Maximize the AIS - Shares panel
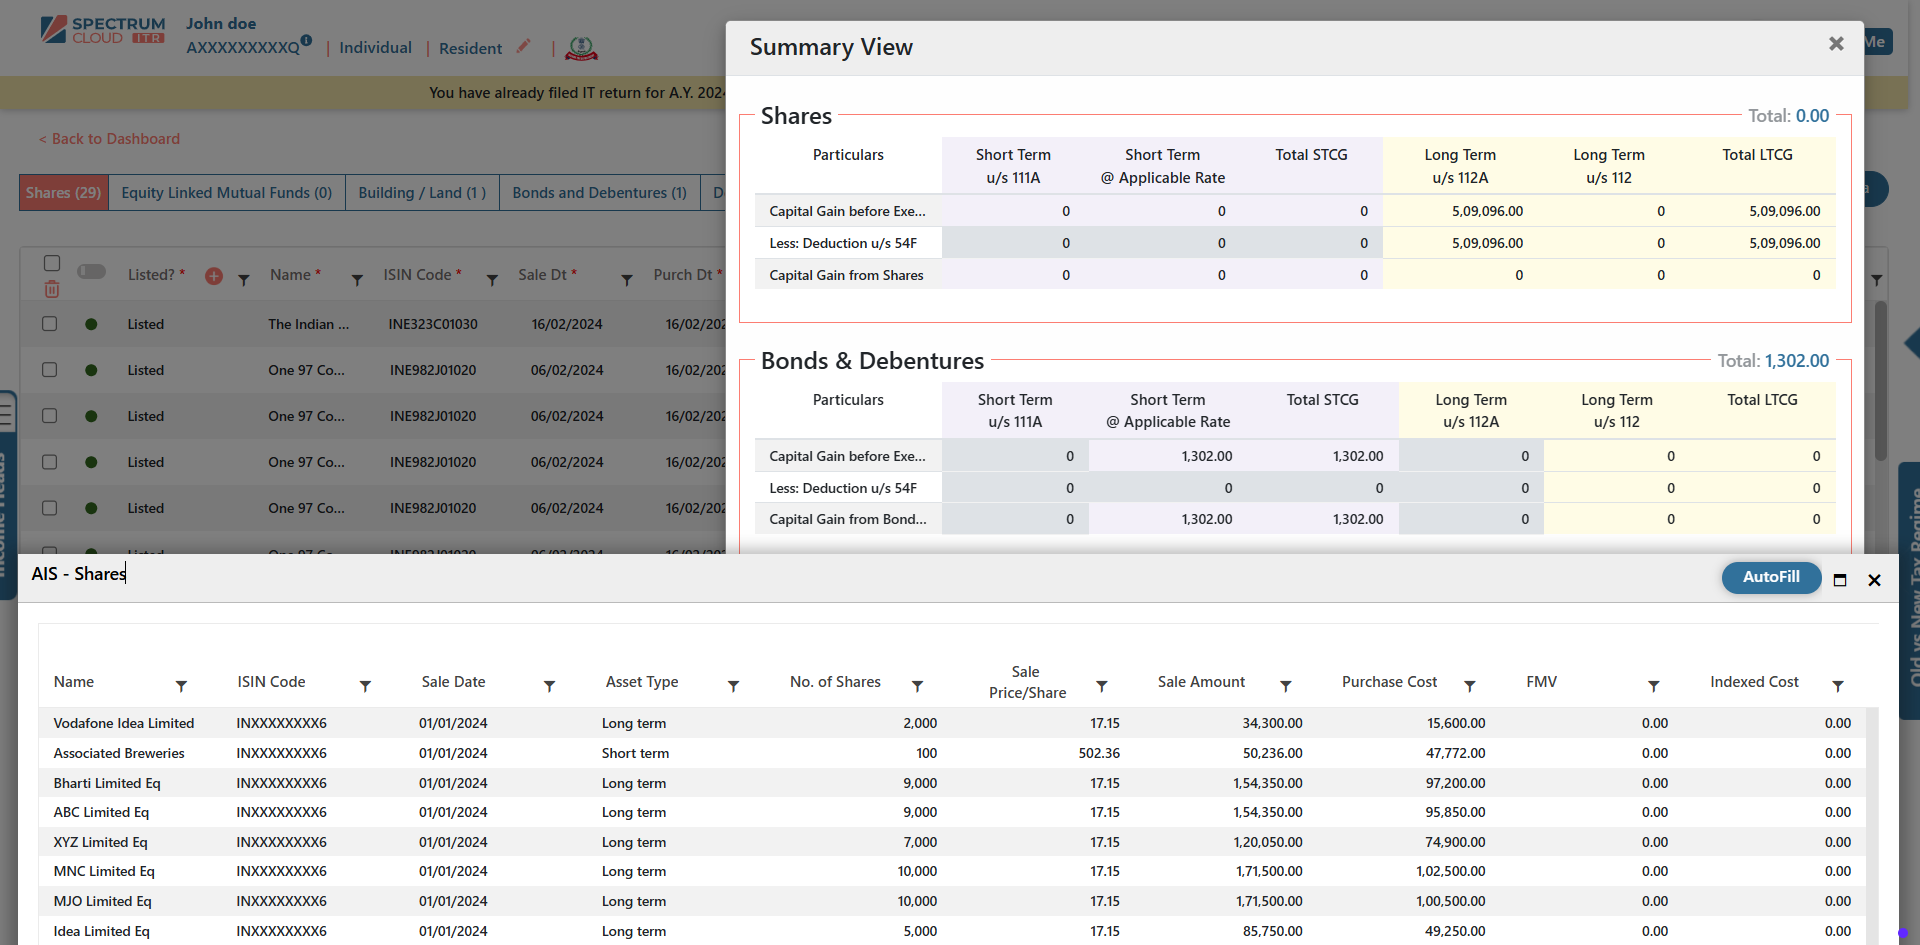This screenshot has height=945, width=1920. [1839, 580]
